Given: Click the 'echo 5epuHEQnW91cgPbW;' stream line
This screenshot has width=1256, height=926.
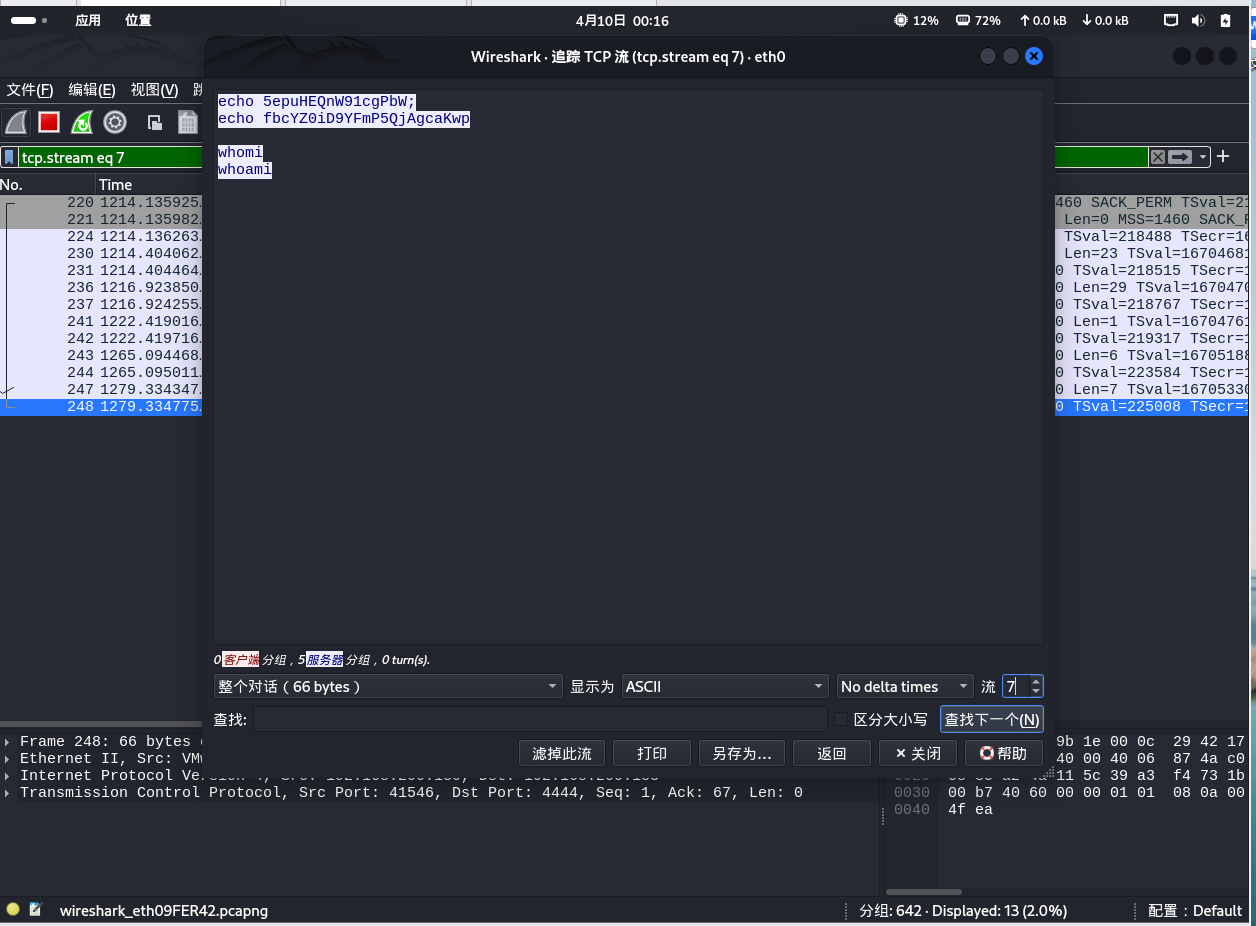Looking at the screenshot, I should (x=317, y=101).
